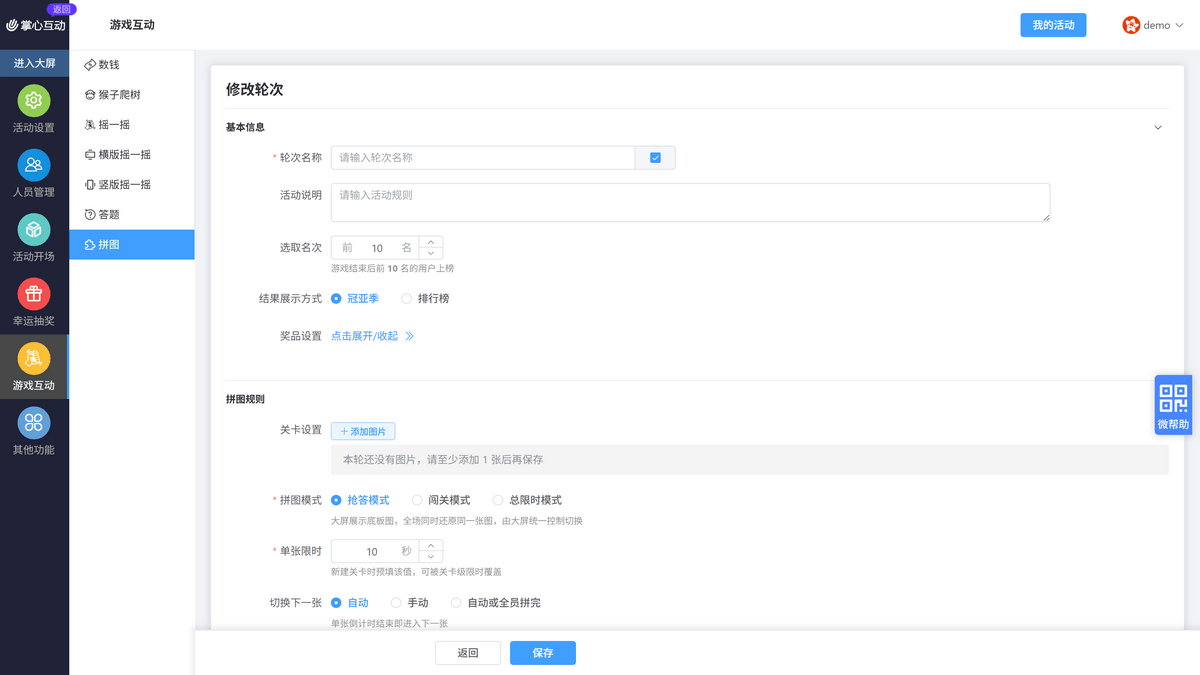Viewport: 1200px width, 675px height.
Task: Open 游戏互动 sidebar icon
Action: [x=34, y=358]
